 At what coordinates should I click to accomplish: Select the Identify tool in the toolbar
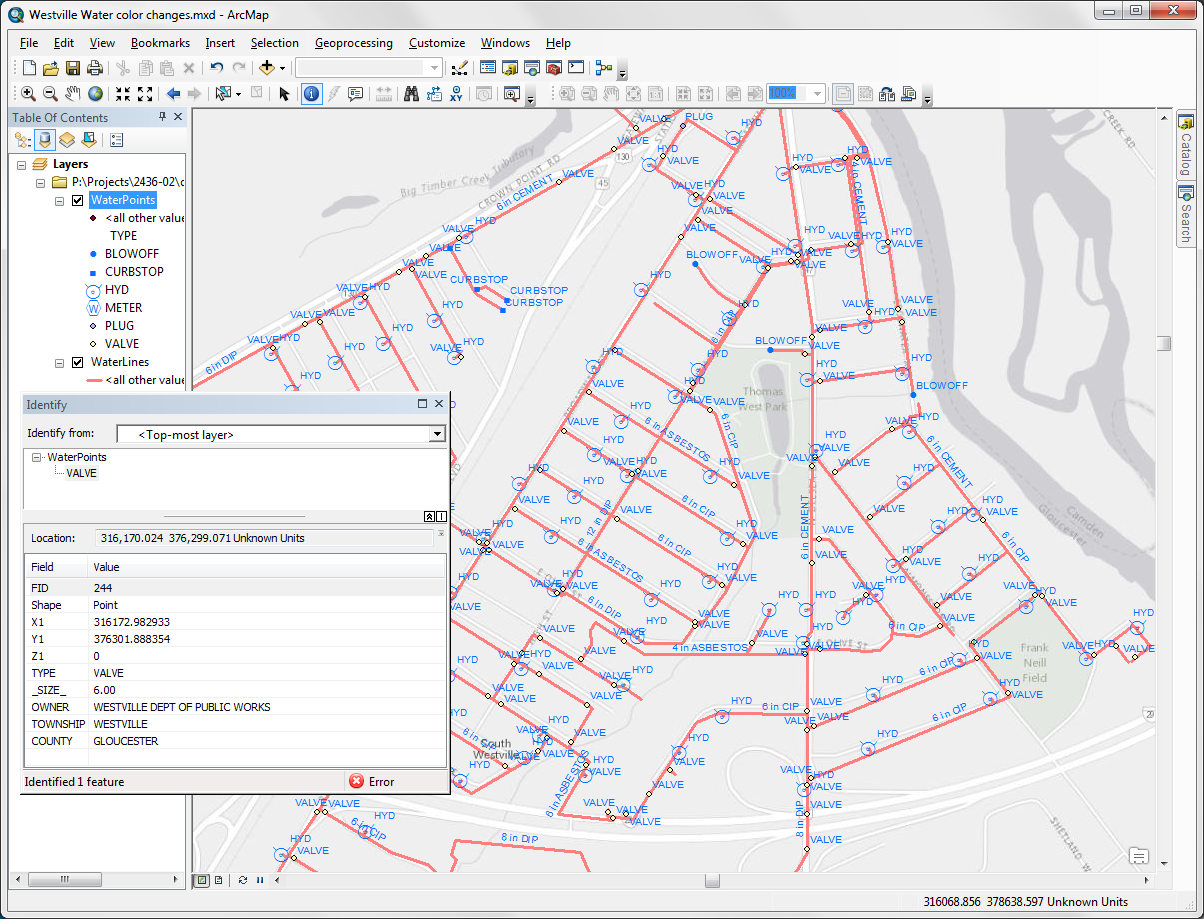tap(311, 94)
